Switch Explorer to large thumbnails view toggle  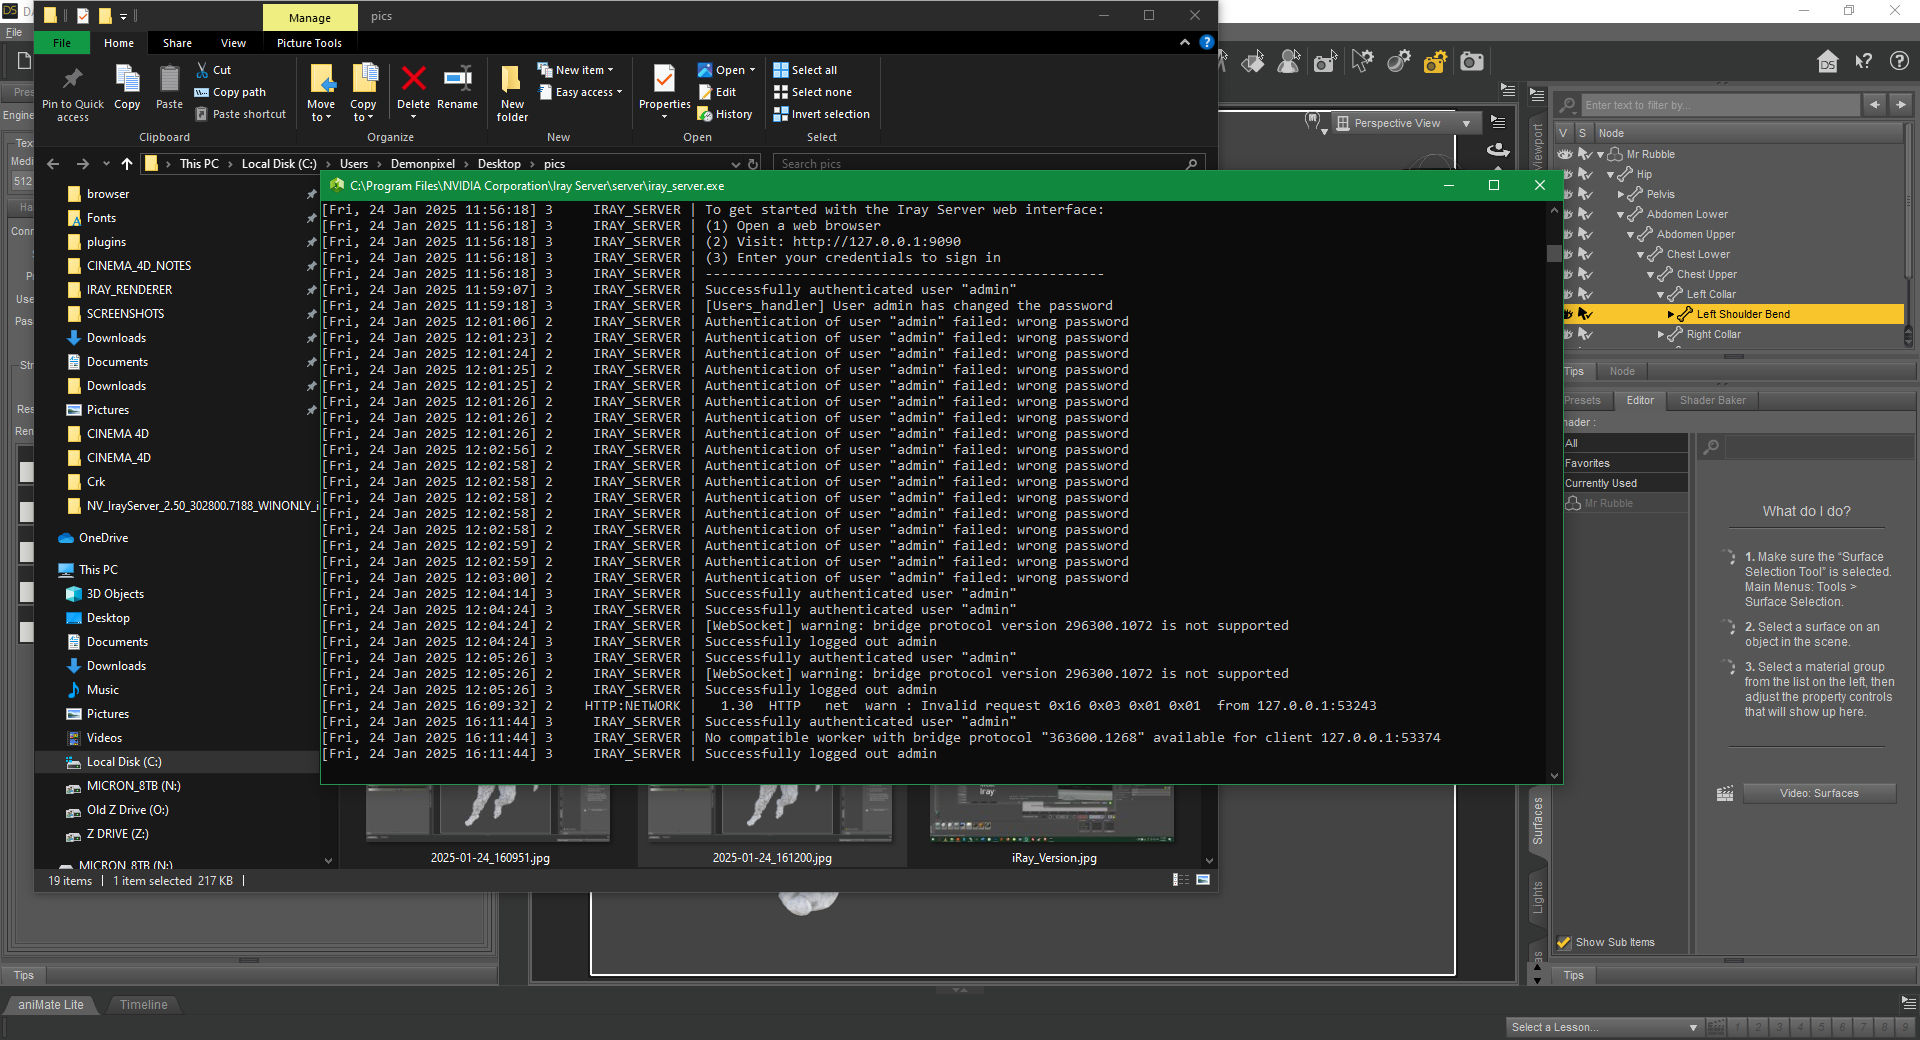1203,880
